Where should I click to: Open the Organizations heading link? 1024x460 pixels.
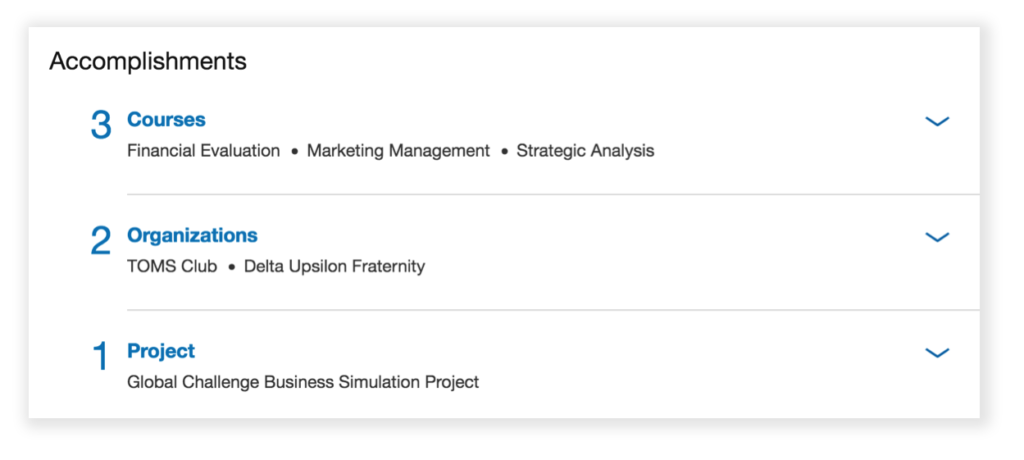click(x=192, y=235)
